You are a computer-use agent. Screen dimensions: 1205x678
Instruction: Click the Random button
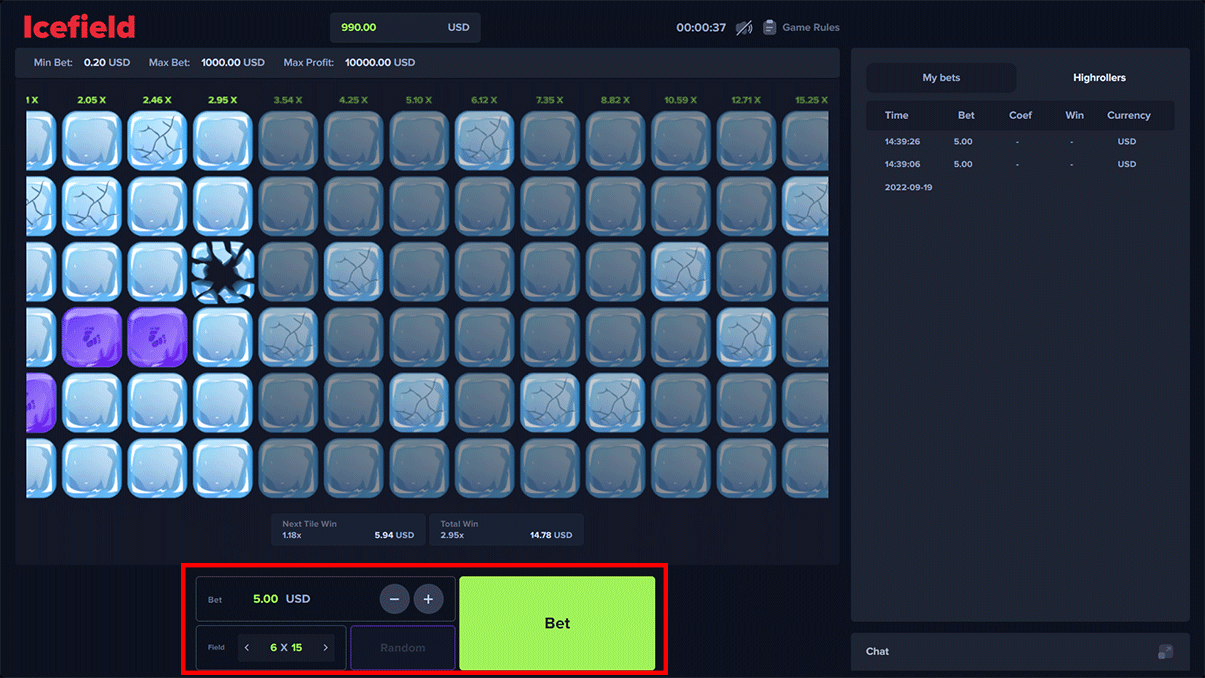click(x=403, y=648)
